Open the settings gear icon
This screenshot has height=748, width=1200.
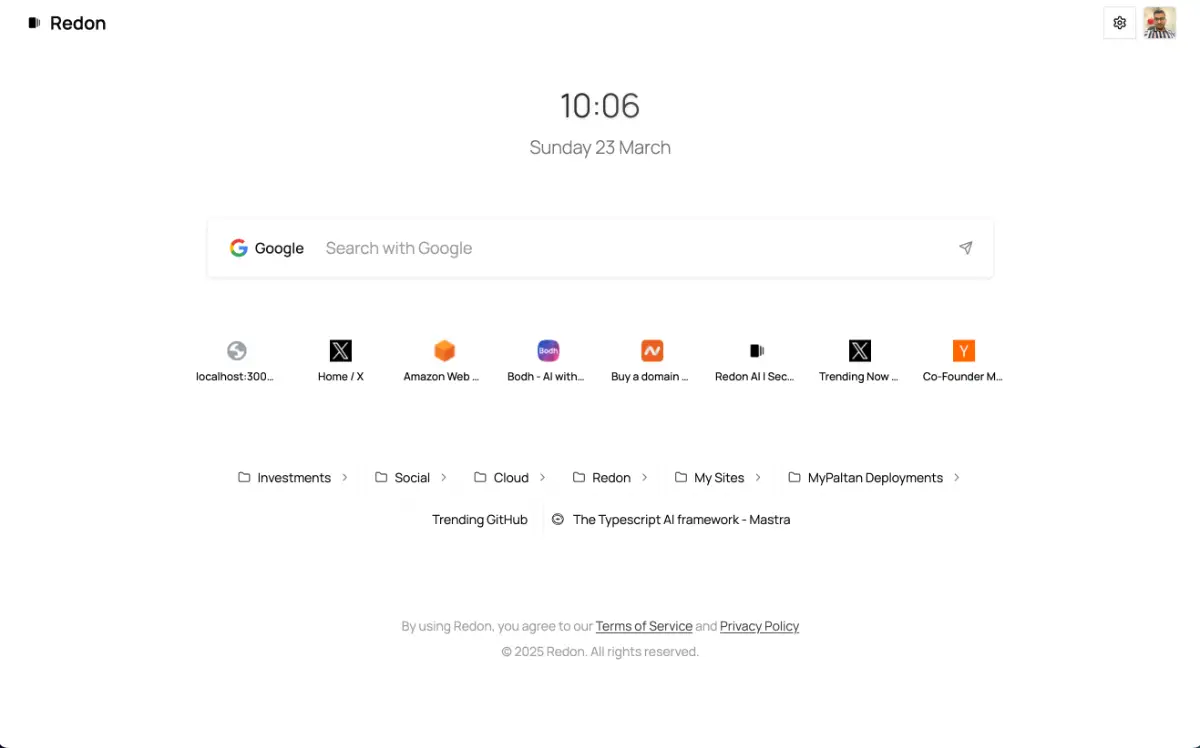click(x=1119, y=23)
